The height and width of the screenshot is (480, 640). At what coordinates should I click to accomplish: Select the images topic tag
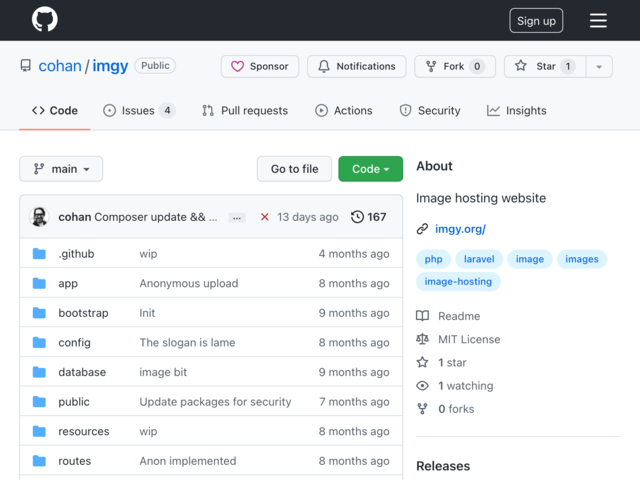[x=582, y=259]
